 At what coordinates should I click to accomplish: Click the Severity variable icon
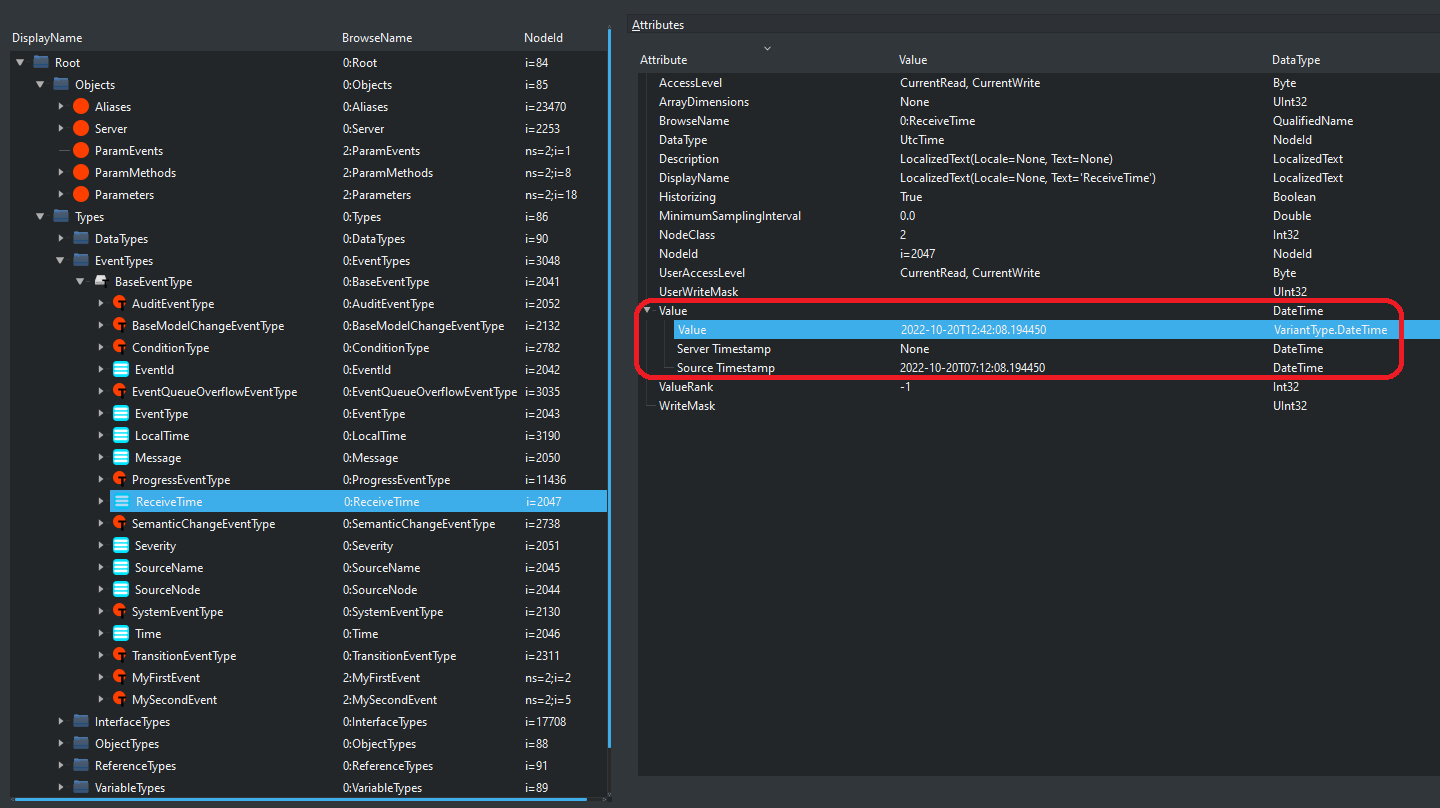121,546
